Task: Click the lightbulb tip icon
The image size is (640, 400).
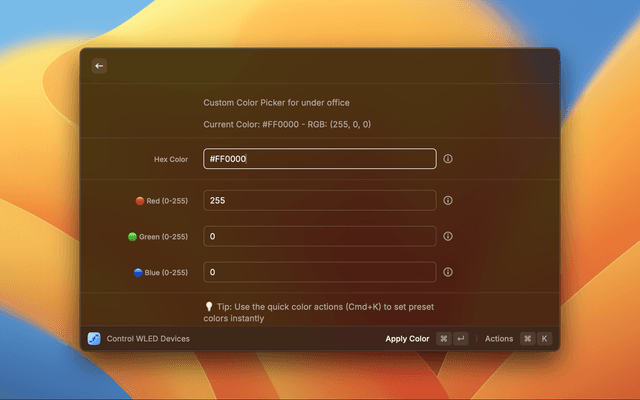Action: (208, 307)
